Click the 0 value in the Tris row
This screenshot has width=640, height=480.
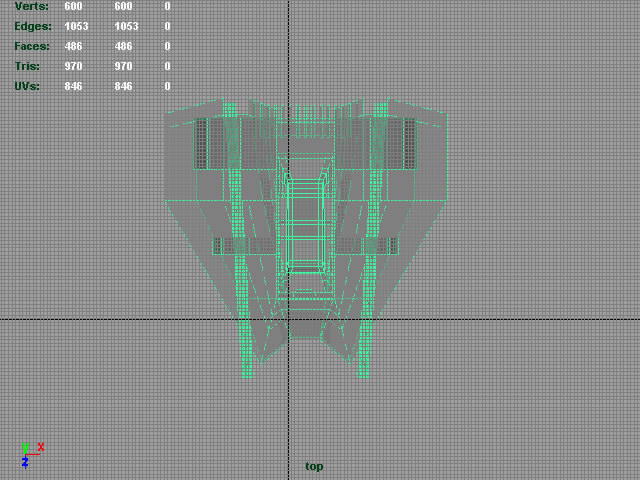(167, 66)
